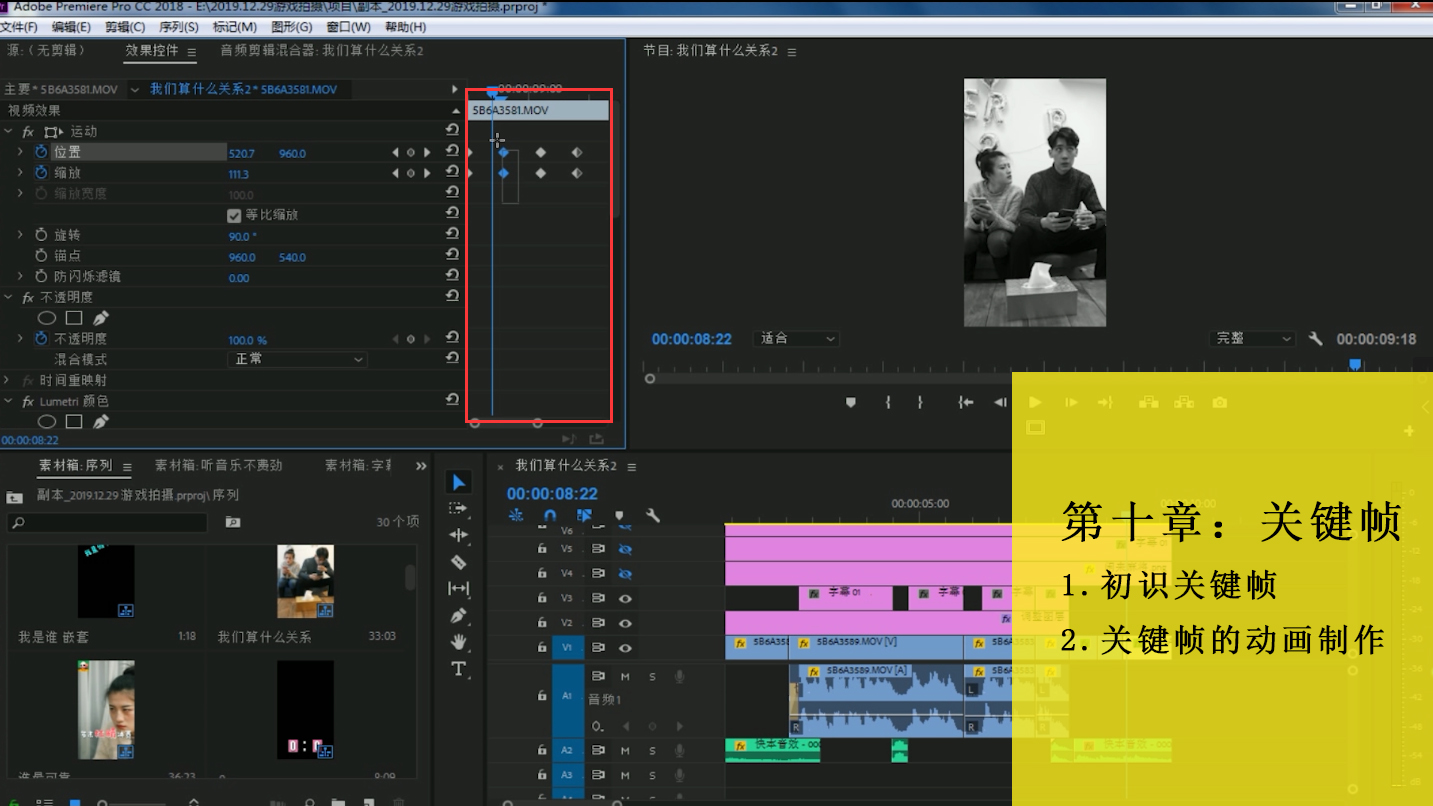The width and height of the screenshot is (1433, 806).
Task: Select the Razor tool
Action: (458, 562)
